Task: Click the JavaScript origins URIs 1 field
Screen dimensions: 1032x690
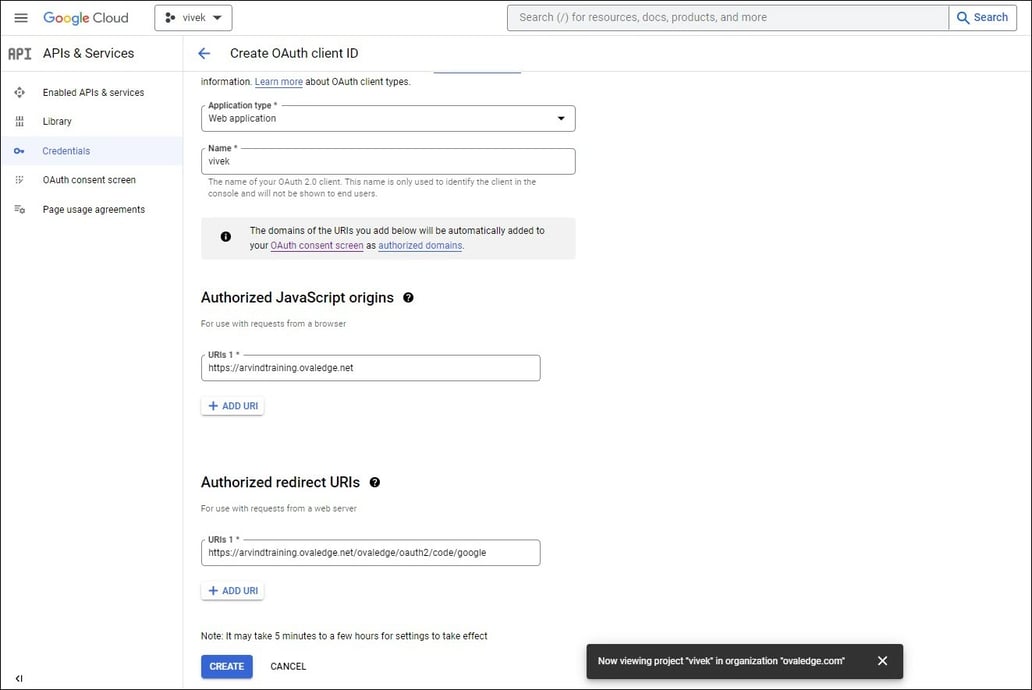Action: [x=371, y=368]
